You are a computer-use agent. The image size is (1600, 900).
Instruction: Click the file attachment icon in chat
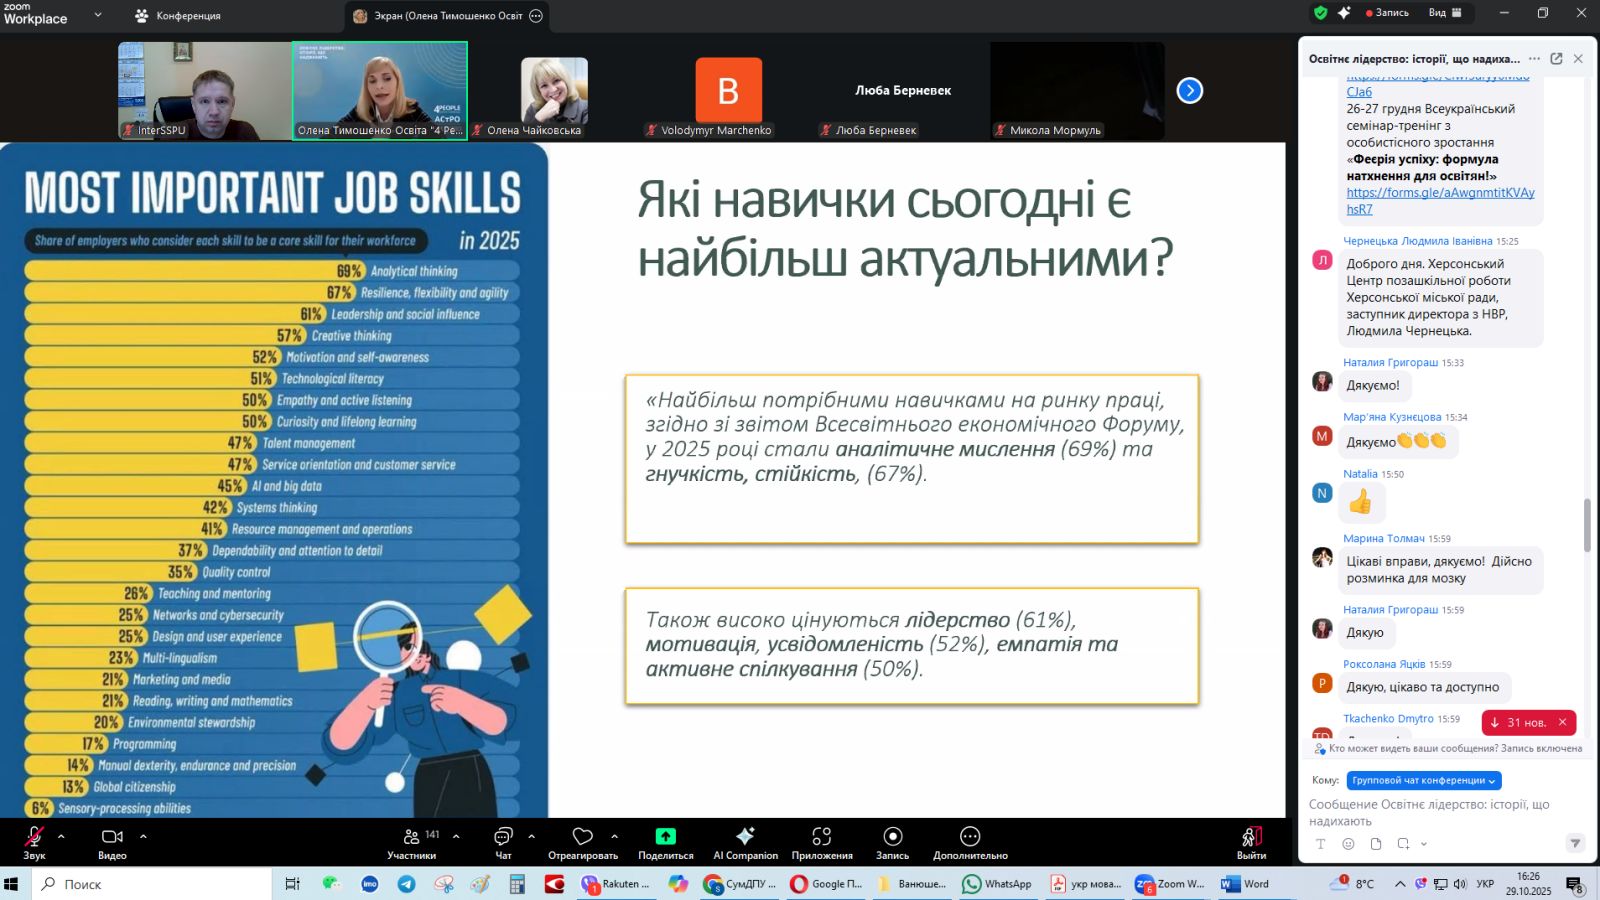[x=1376, y=844]
